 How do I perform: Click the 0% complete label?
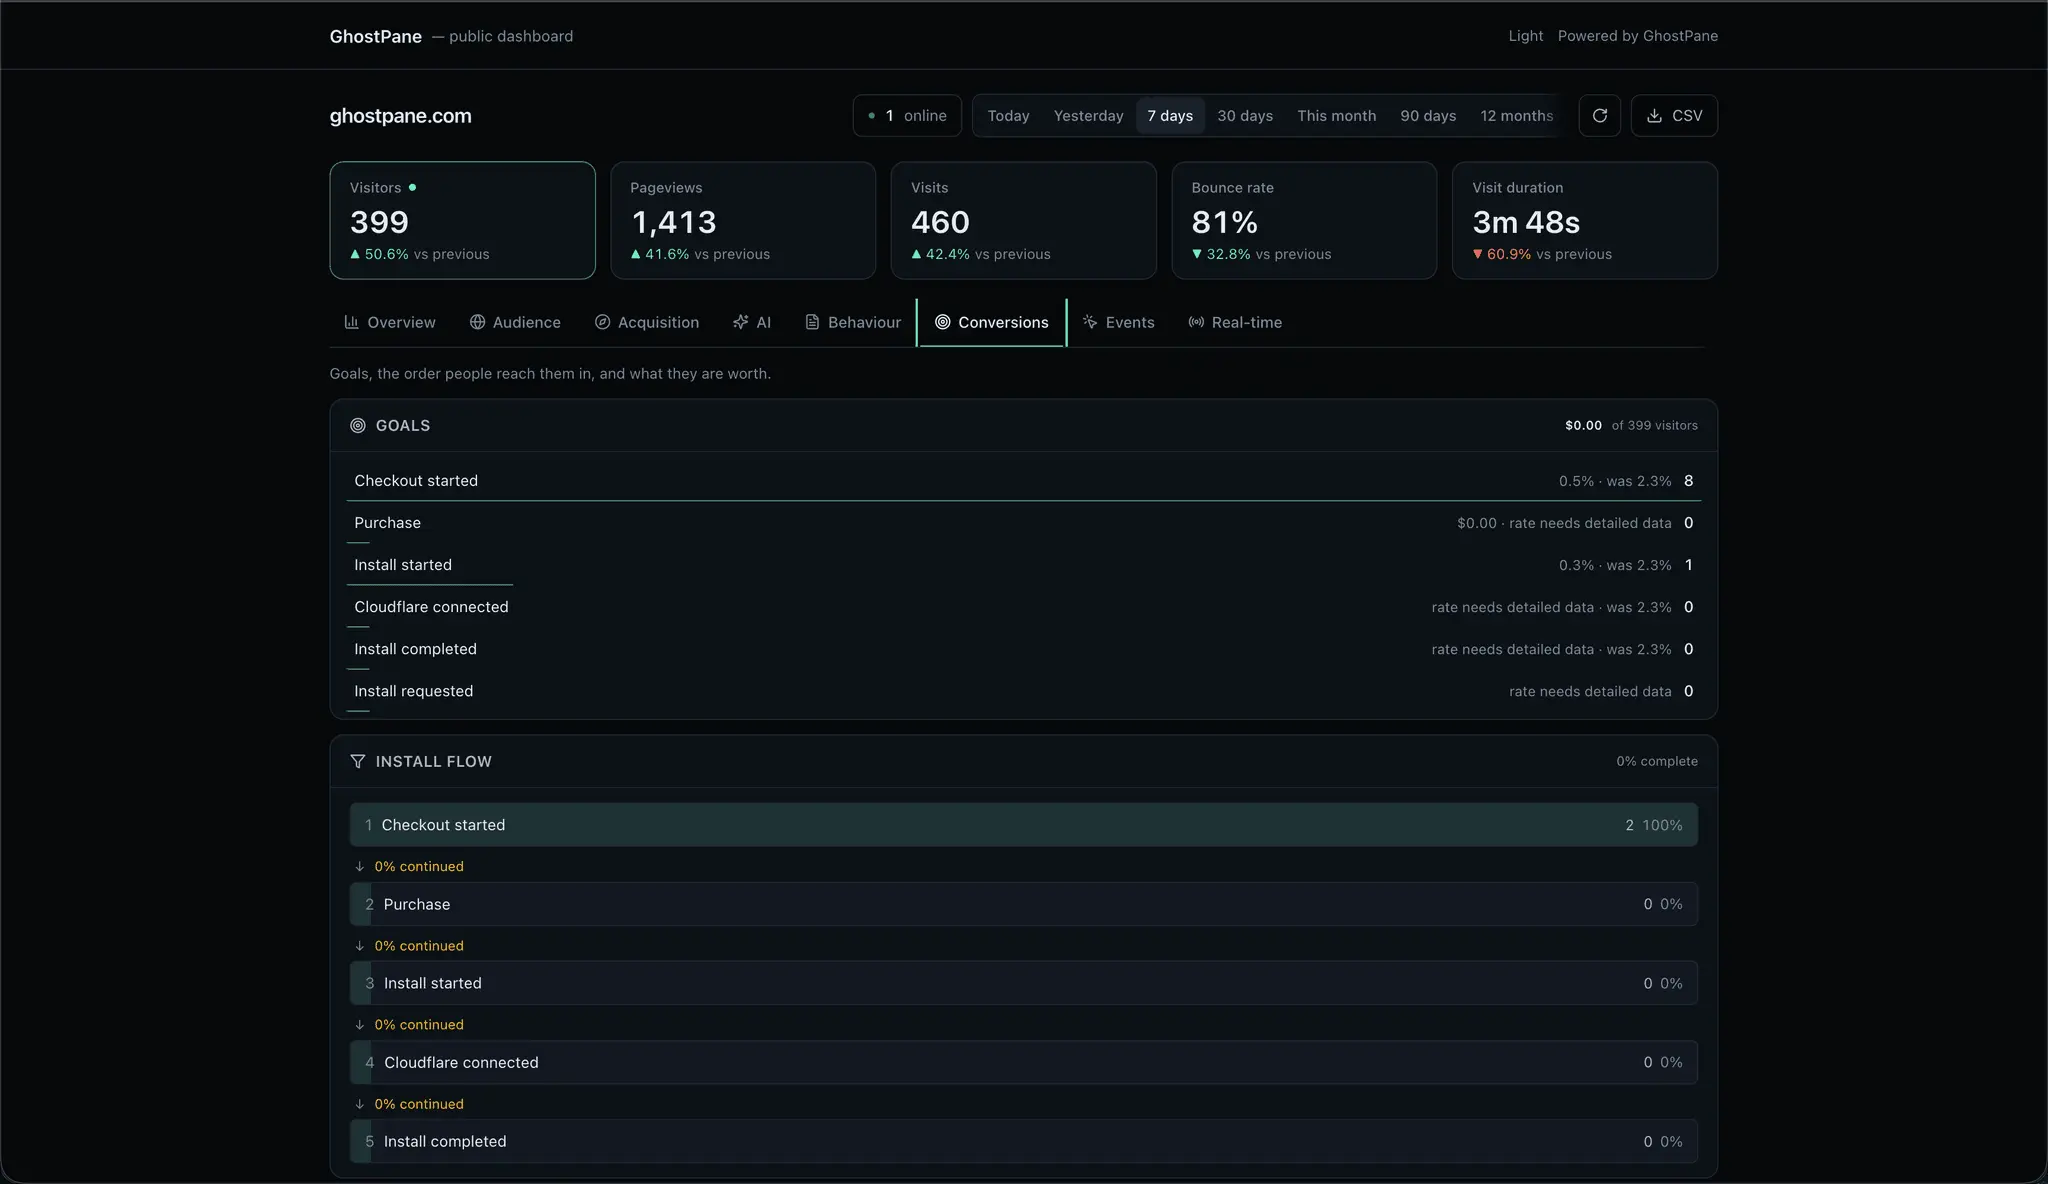pyautogui.click(x=1657, y=761)
